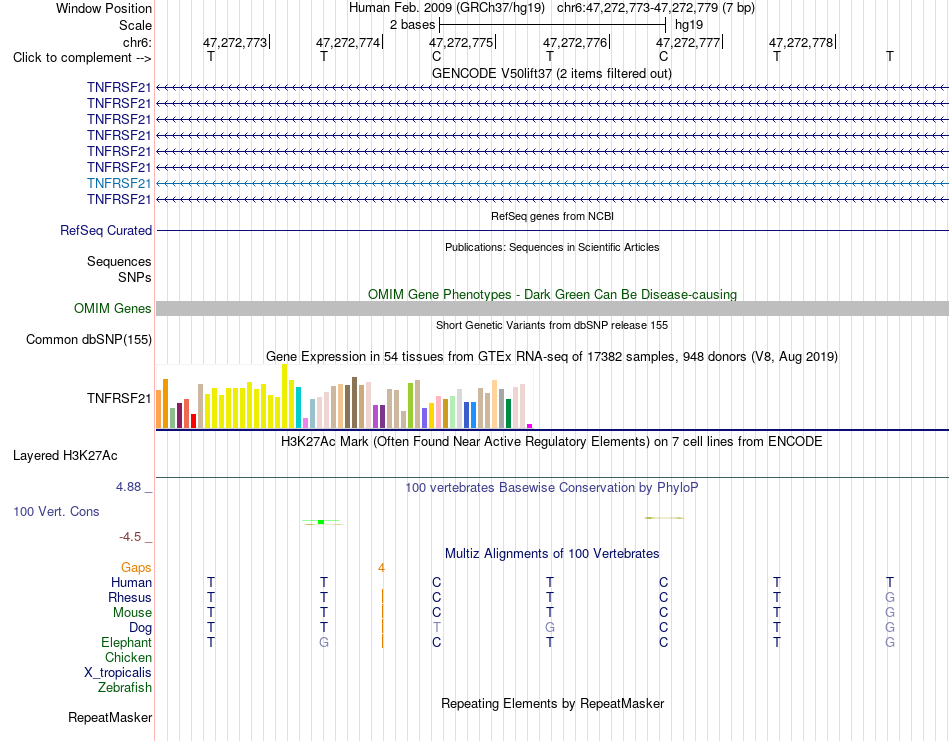This screenshot has width=950, height=741.
Task: Click the Window Position label
Action: [x=104, y=8]
